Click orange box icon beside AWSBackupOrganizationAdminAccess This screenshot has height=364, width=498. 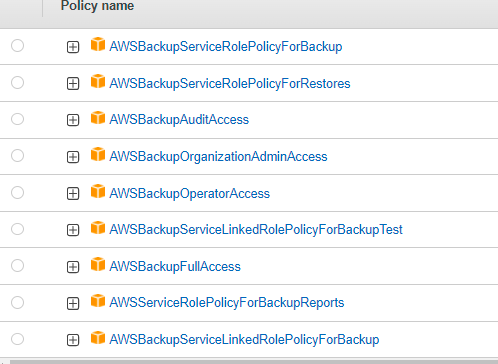coord(98,154)
